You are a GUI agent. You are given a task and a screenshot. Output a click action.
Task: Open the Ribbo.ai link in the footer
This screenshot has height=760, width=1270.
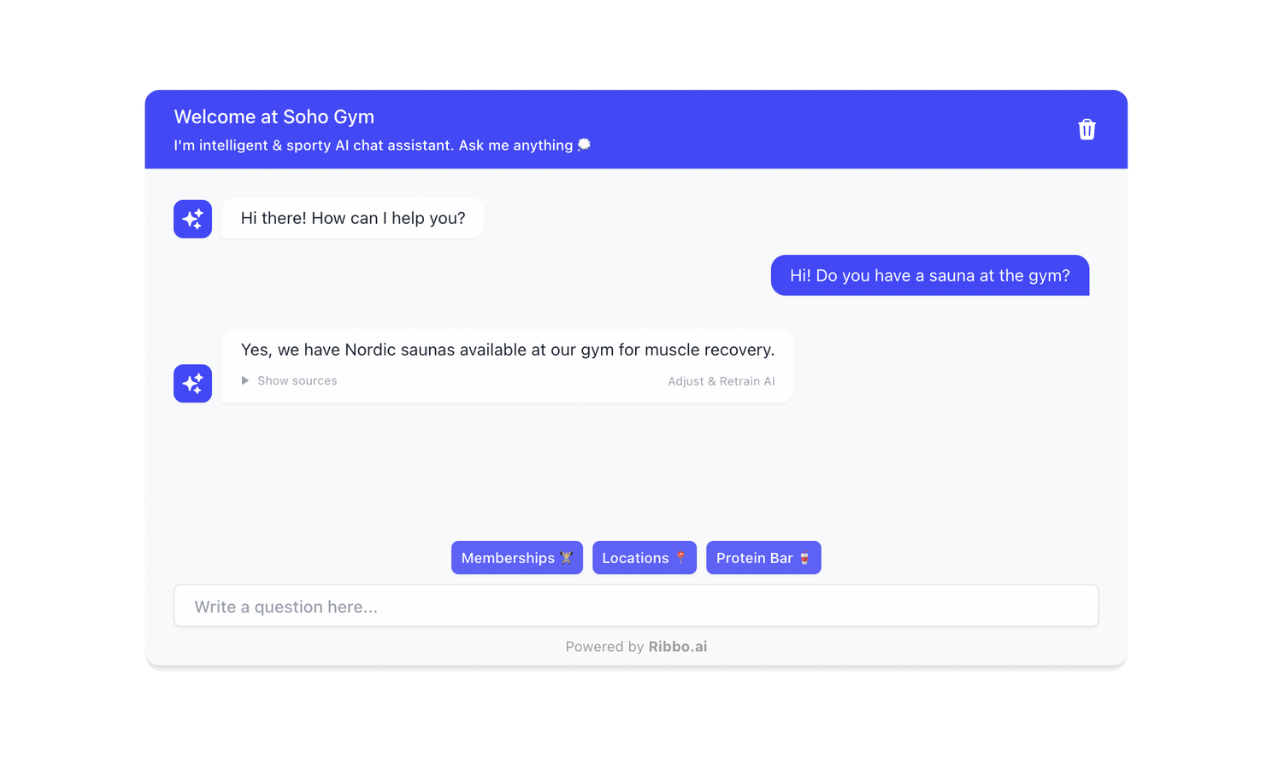coord(677,647)
